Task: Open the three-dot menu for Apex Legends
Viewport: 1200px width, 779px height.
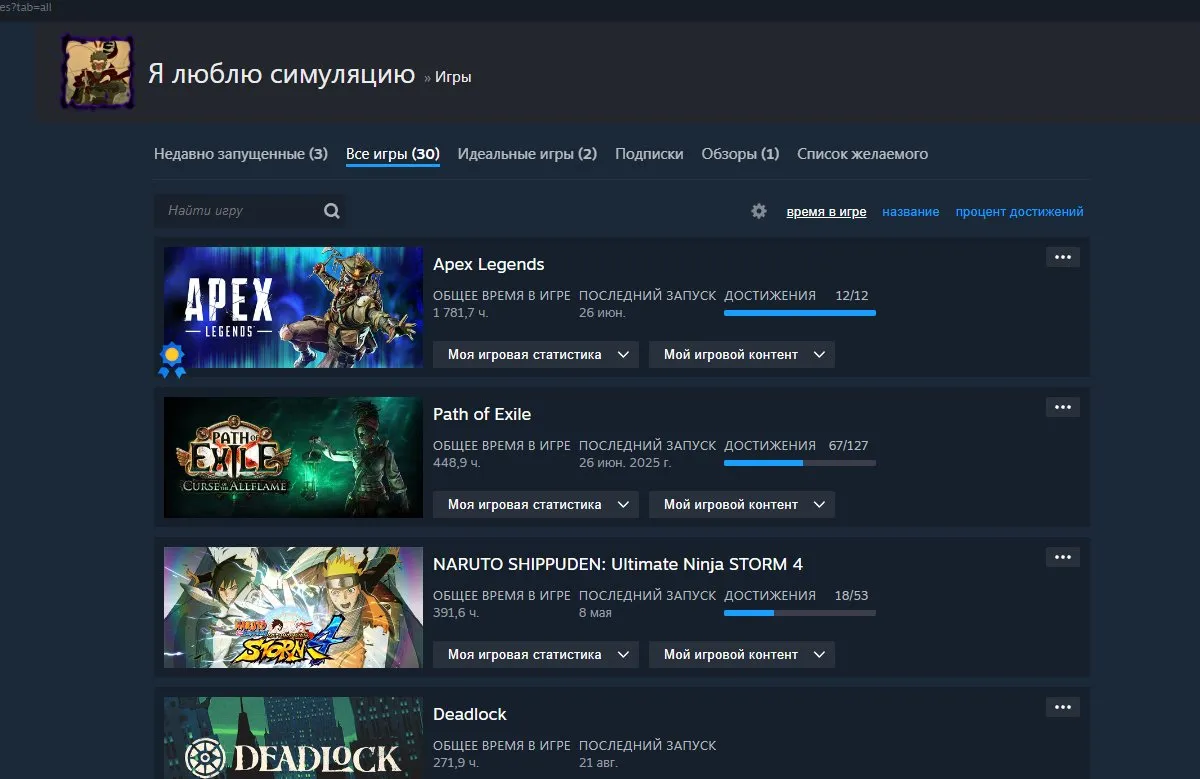Action: point(1063,257)
